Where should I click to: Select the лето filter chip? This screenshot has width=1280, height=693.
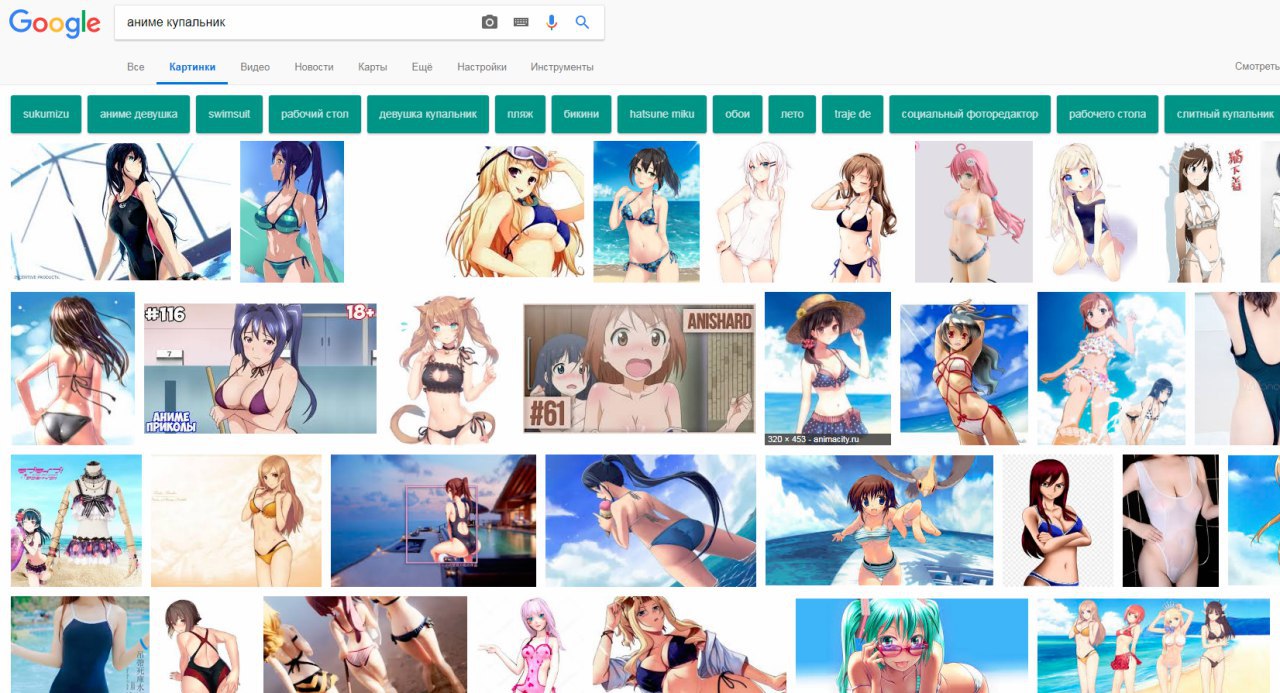[x=792, y=114]
